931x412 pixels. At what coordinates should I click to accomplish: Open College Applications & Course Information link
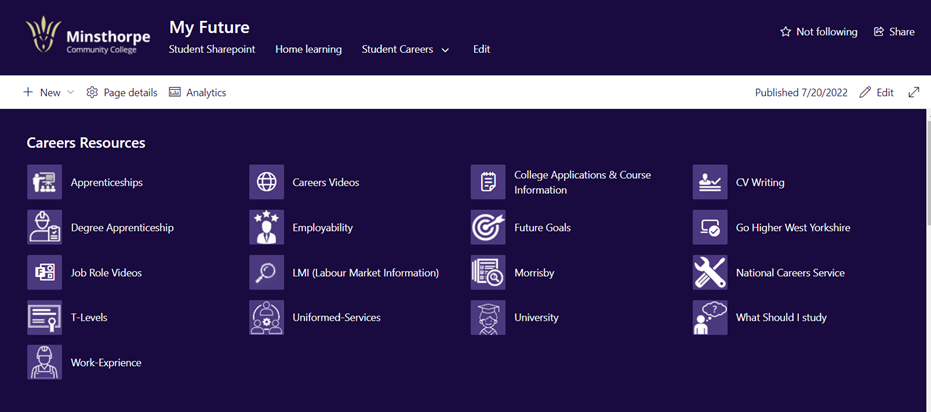(x=582, y=182)
